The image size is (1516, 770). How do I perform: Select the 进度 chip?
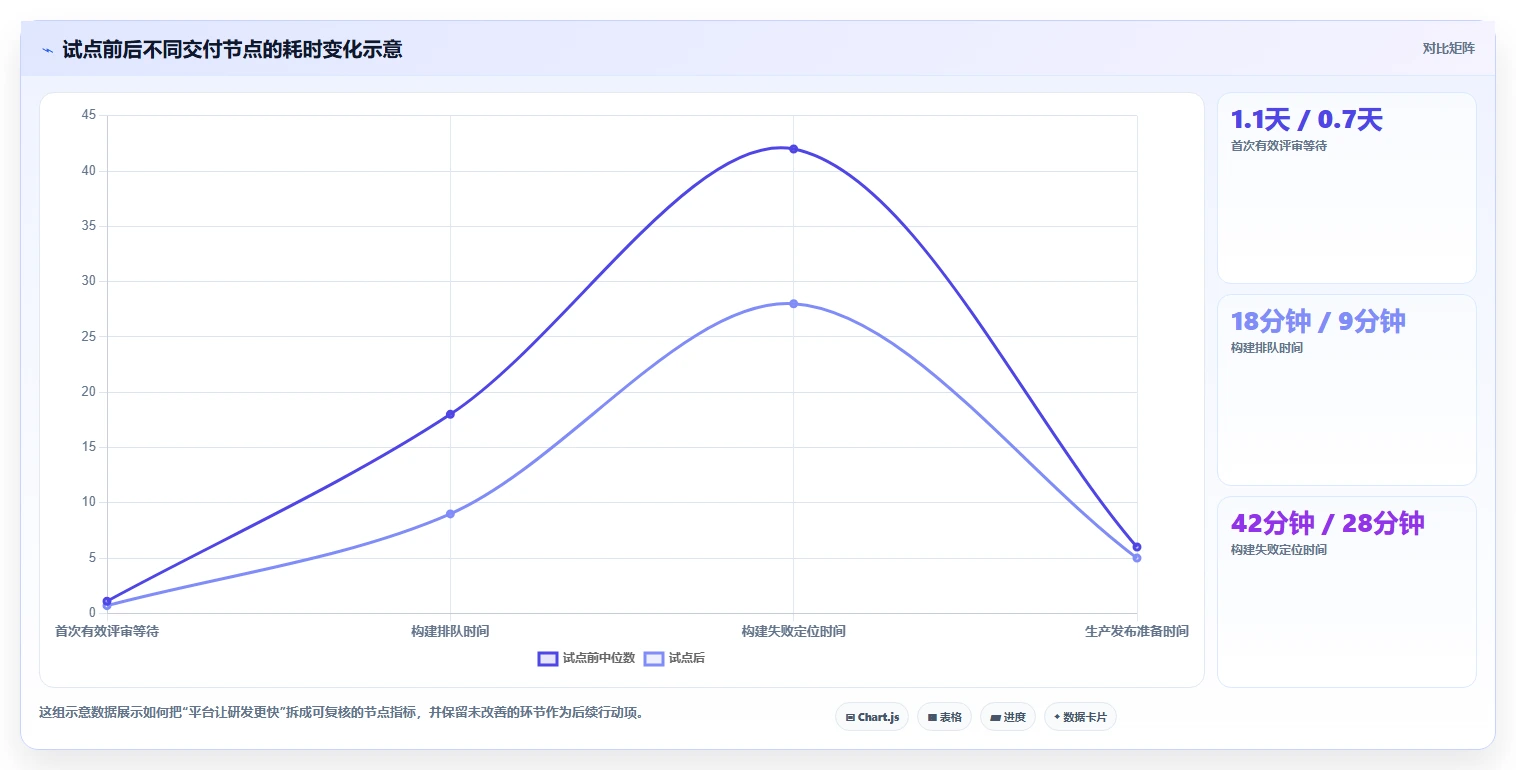click(1008, 717)
